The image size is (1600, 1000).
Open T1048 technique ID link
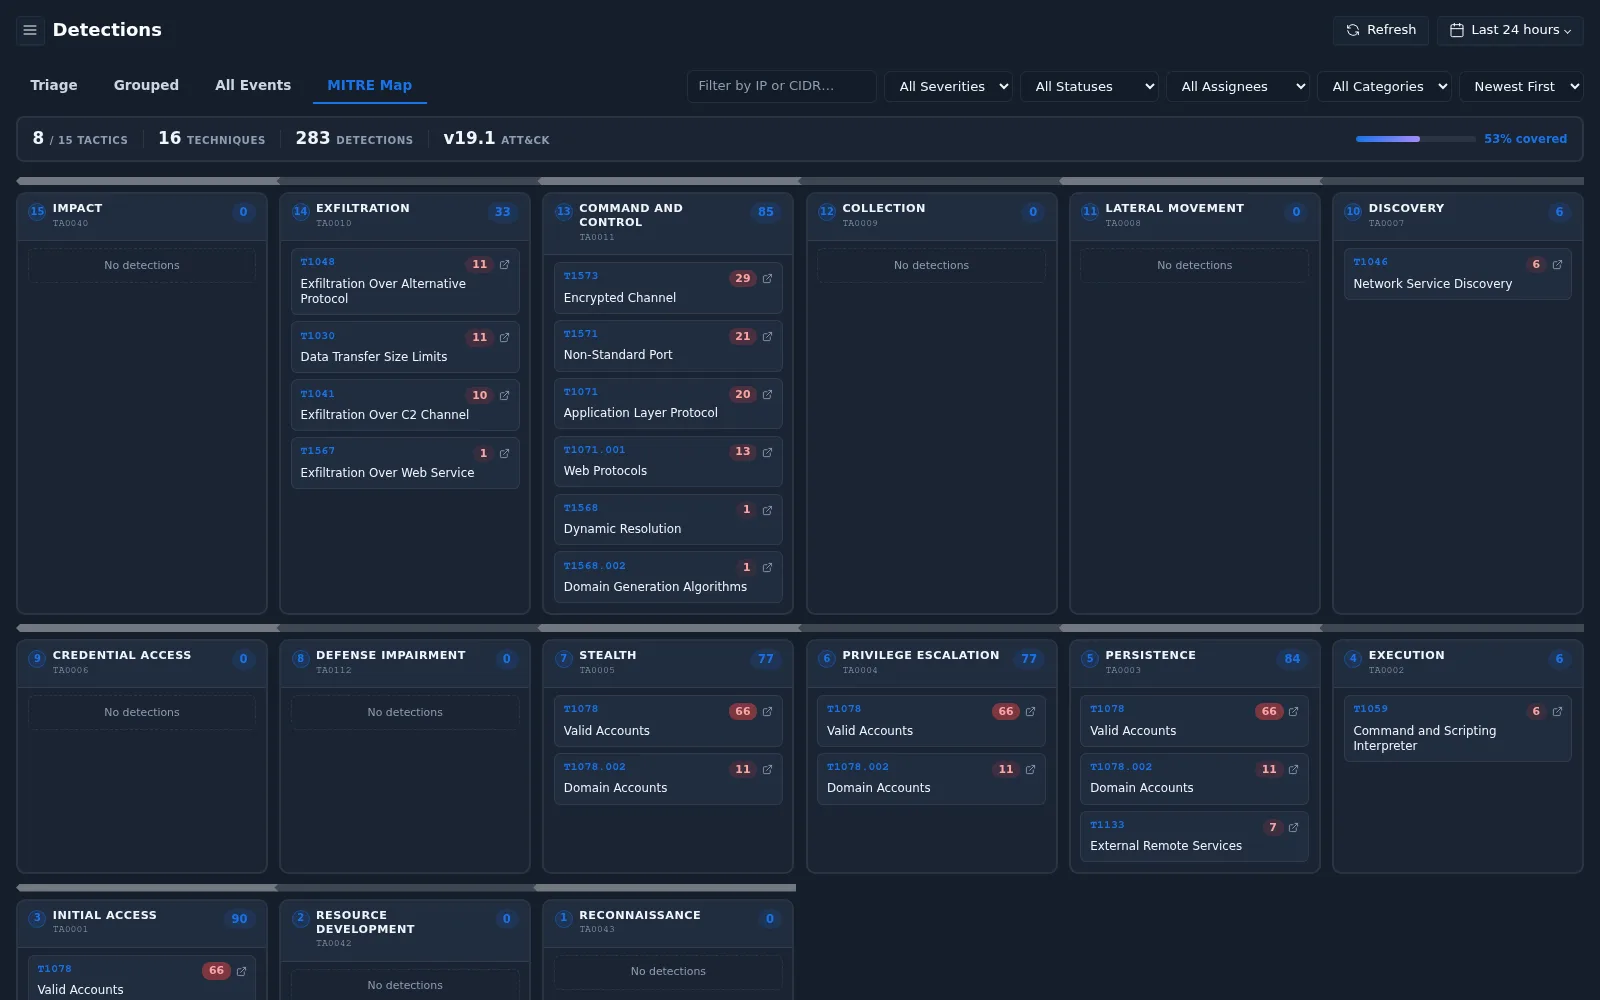click(318, 262)
